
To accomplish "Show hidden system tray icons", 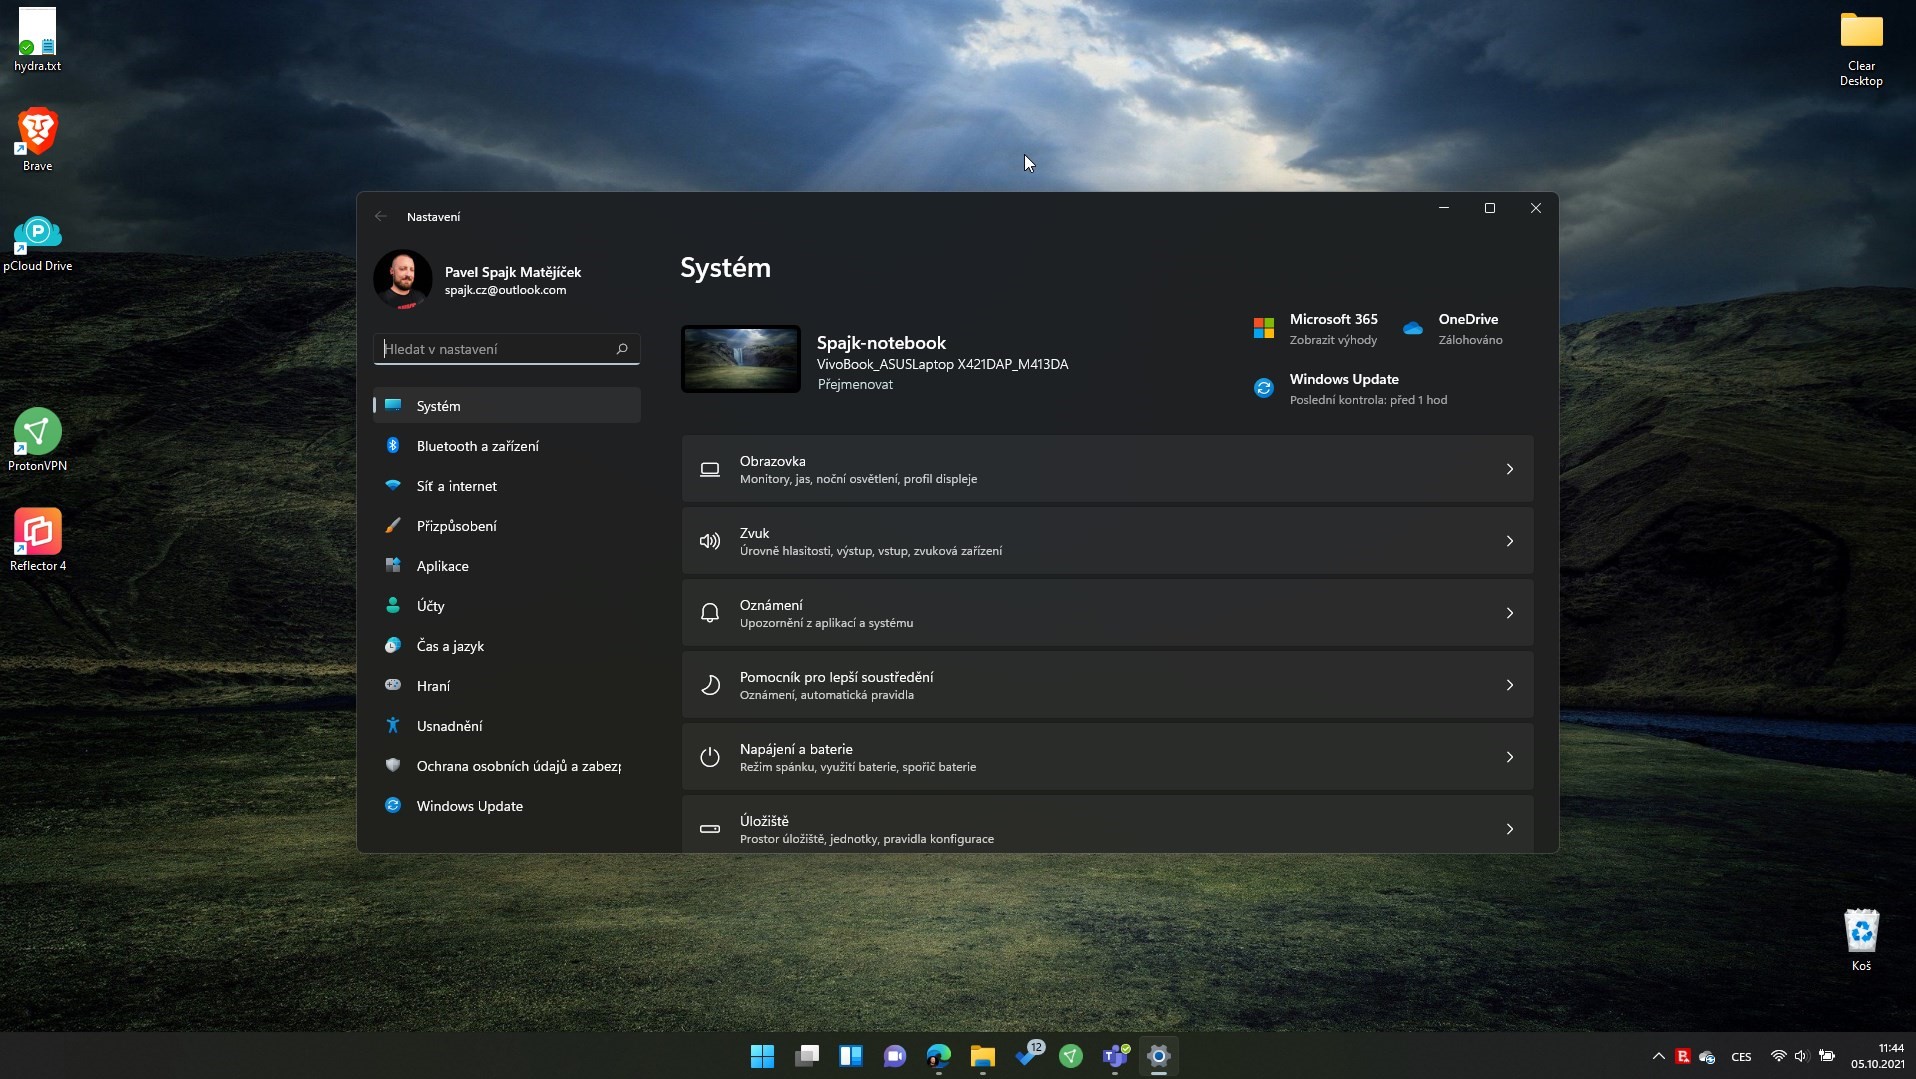I will [1659, 1056].
